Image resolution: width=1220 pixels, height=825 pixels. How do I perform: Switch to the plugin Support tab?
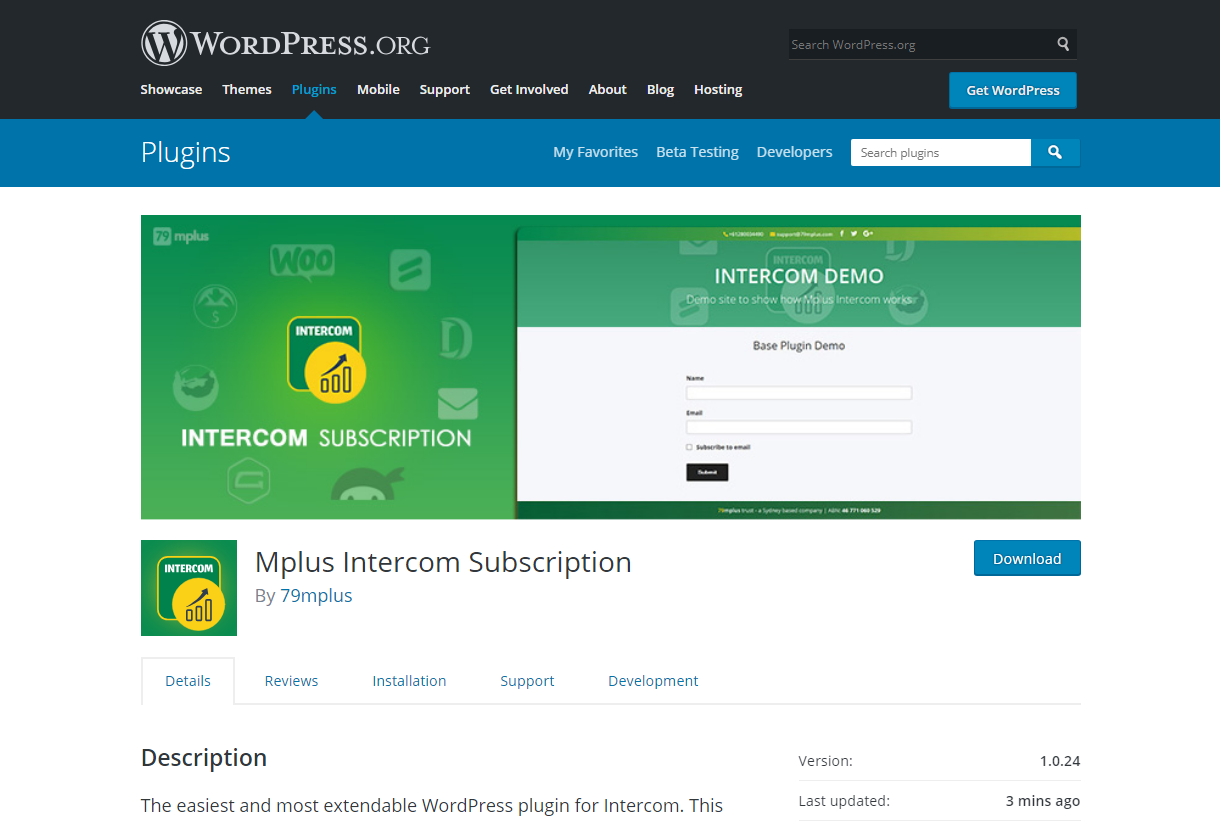point(527,681)
